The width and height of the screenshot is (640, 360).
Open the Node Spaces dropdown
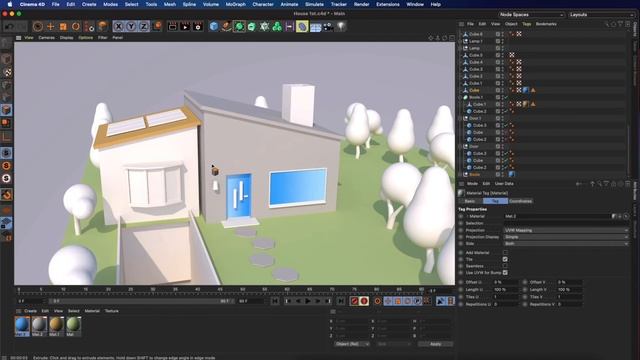click(x=531, y=15)
